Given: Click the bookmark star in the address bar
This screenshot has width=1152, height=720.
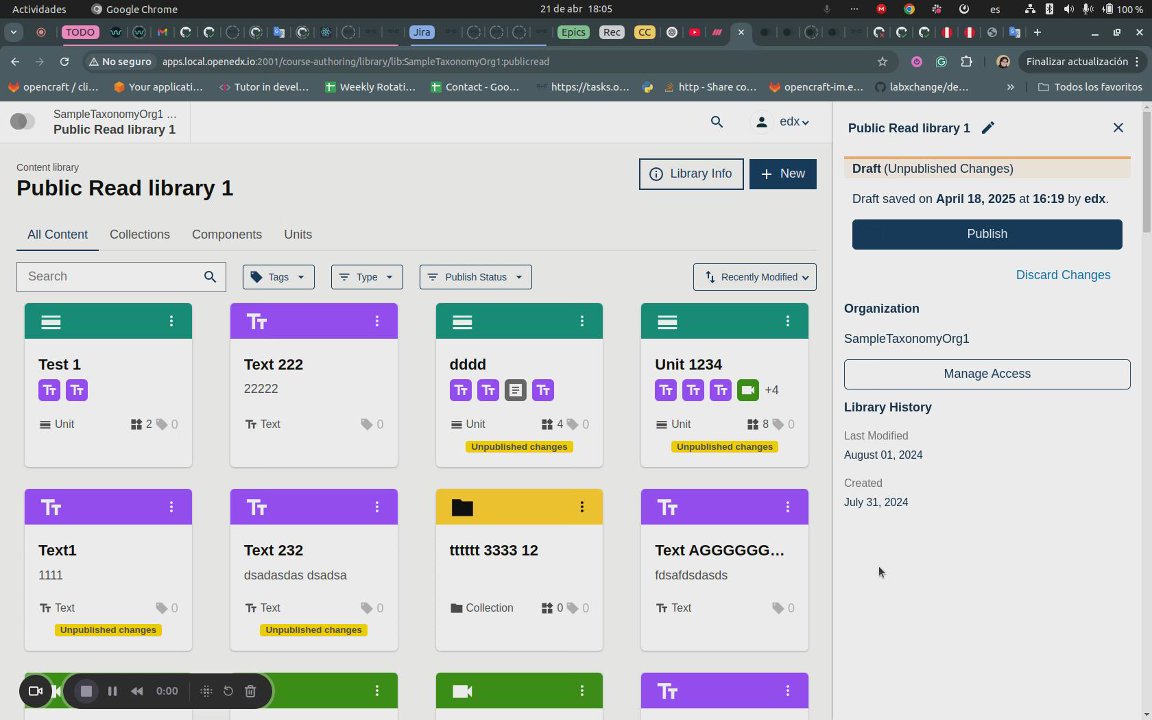Looking at the screenshot, I should pos(882,62).
